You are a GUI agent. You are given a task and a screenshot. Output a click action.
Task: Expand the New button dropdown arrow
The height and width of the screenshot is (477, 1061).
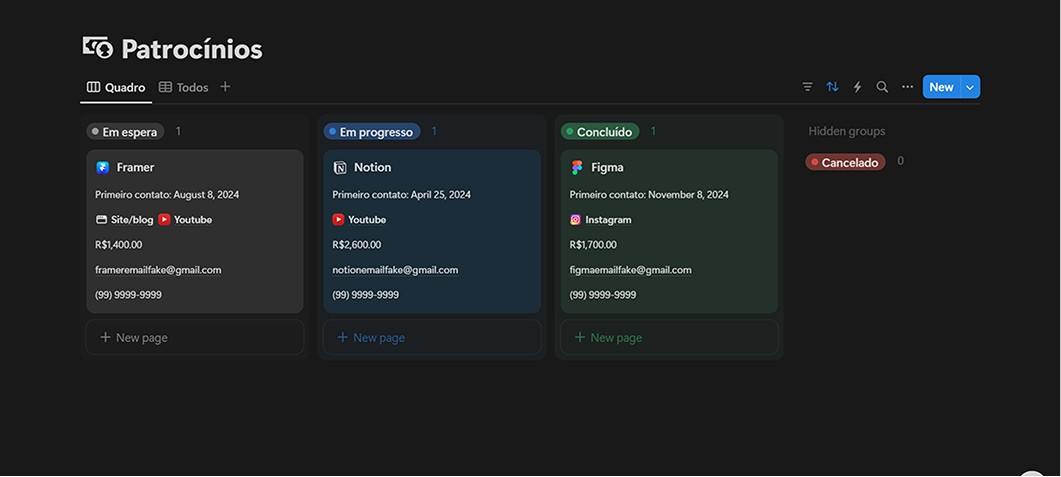pyautogui.click(x=970, y=87)
